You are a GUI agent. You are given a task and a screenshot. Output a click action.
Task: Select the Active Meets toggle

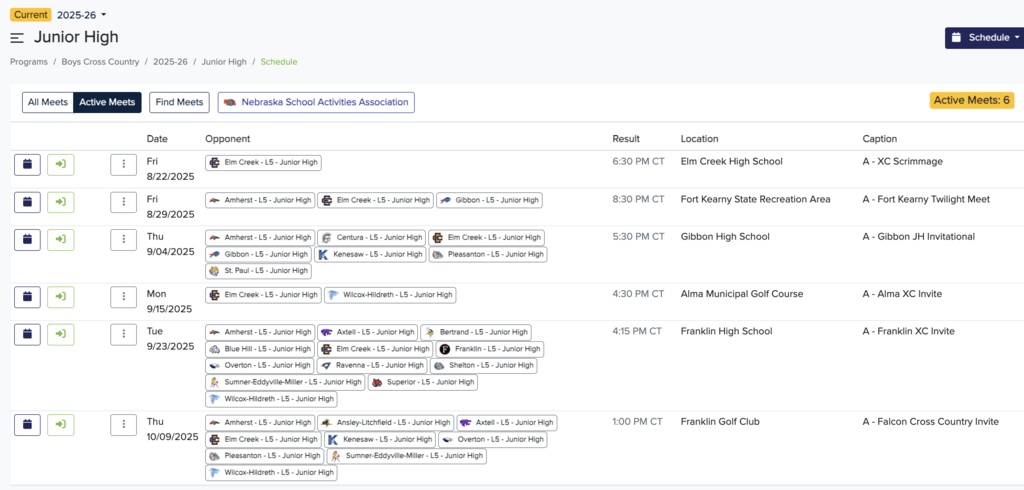coord(107,103)
